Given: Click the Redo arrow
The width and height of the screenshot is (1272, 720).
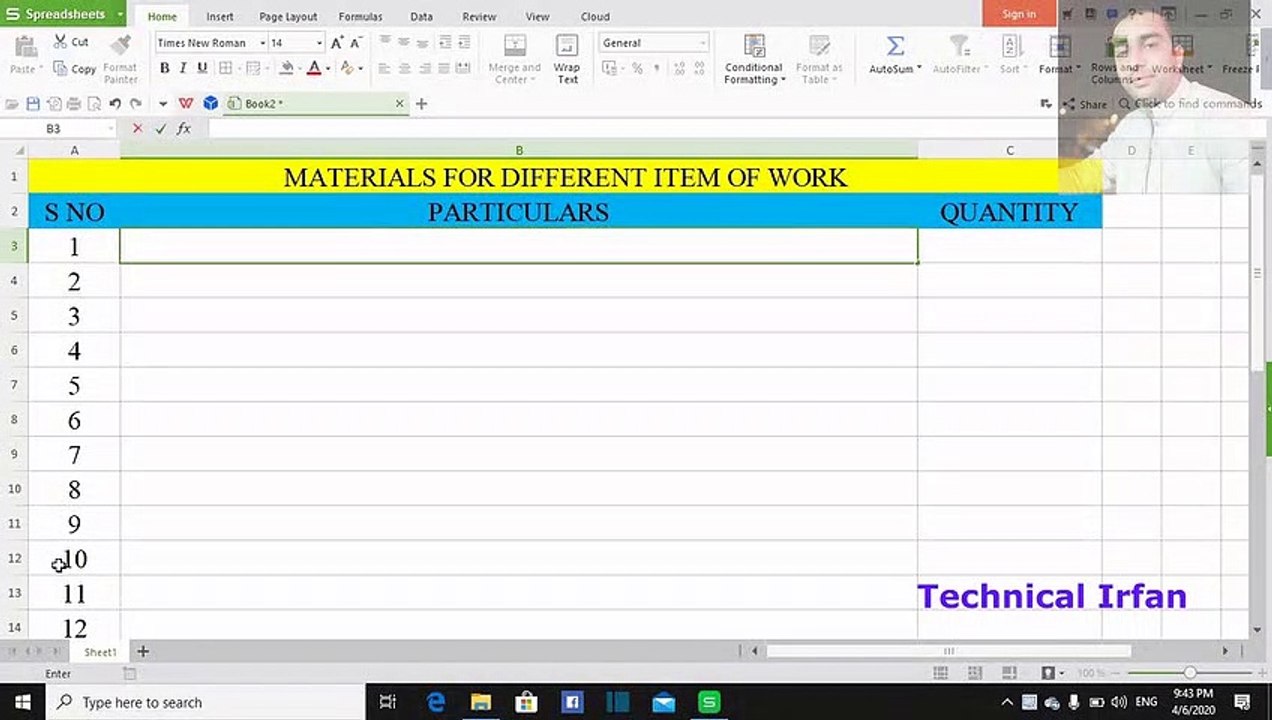Looking at the screenshot, I should tap(136, 104).
